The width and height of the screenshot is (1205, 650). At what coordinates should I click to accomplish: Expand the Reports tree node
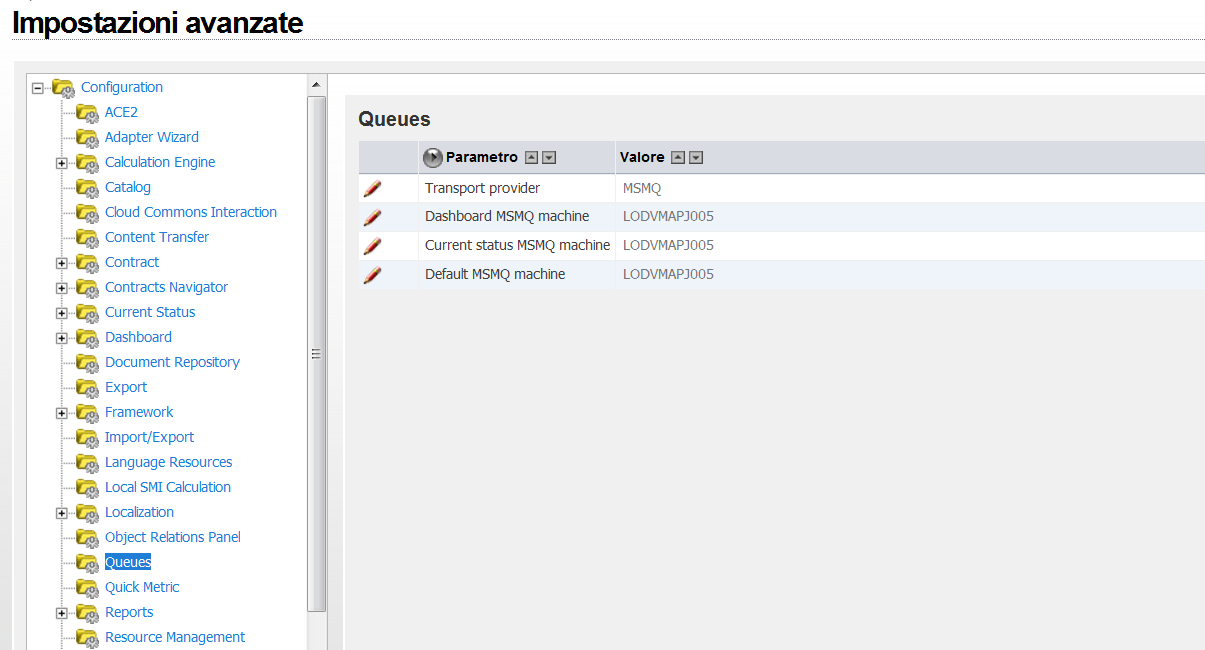(x=62, y=613)
